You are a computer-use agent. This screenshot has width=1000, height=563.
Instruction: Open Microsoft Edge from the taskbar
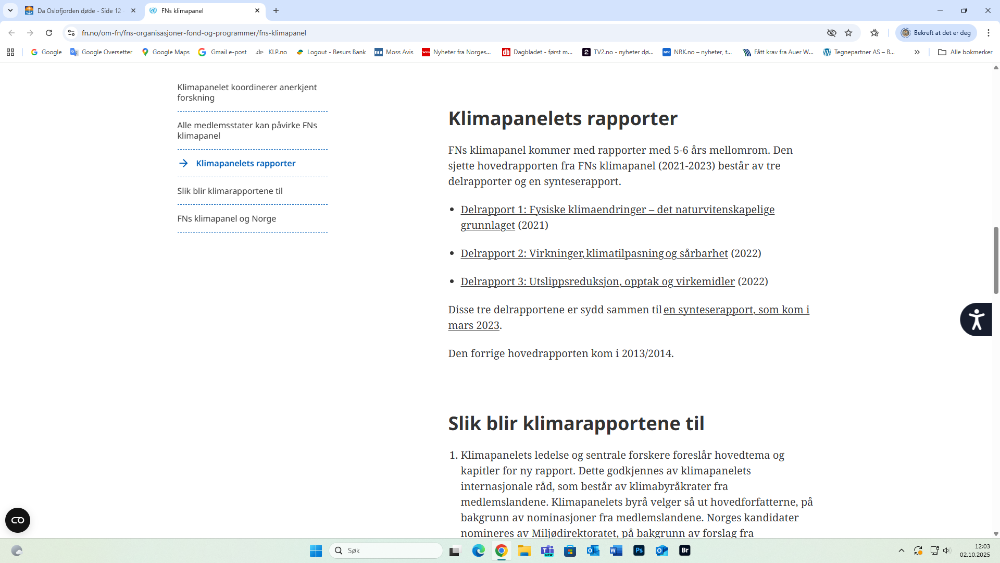pyautogui.click(x=478, y=550)
